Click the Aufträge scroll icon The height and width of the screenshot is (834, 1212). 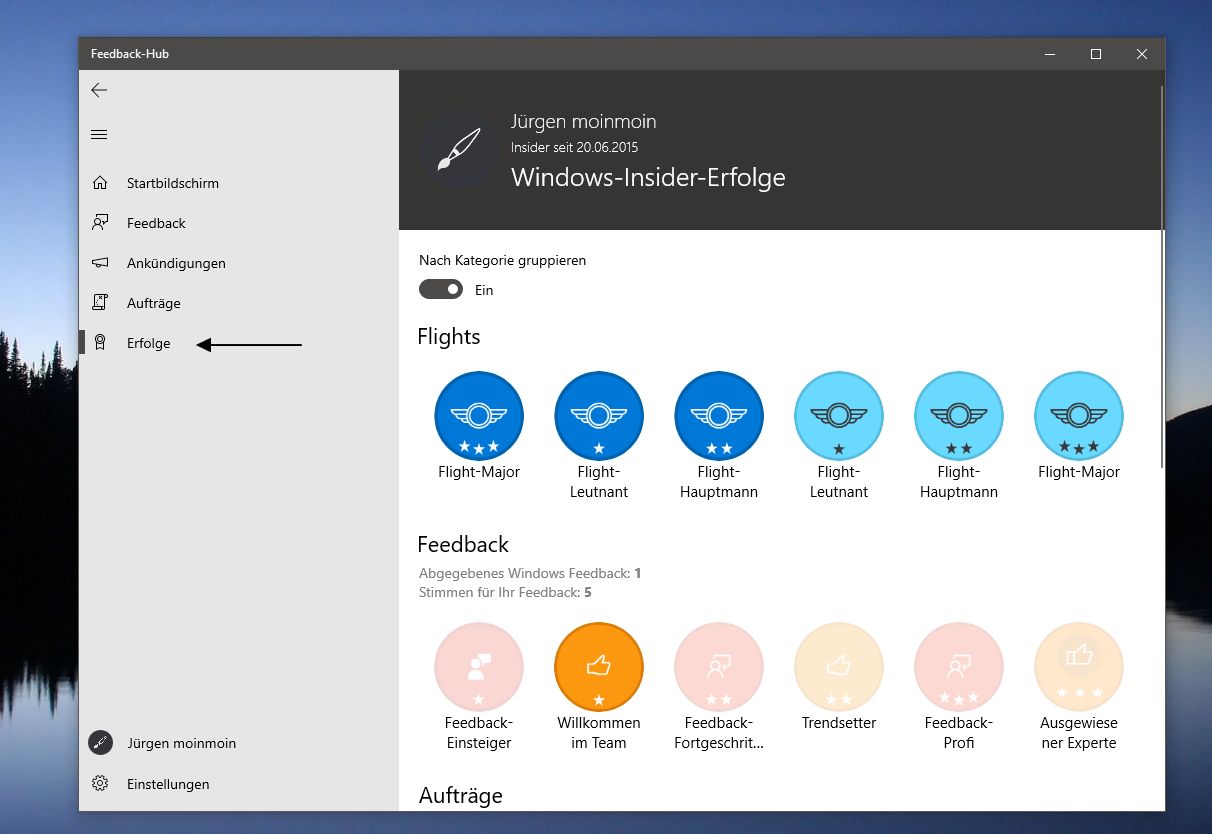[99, 303]
